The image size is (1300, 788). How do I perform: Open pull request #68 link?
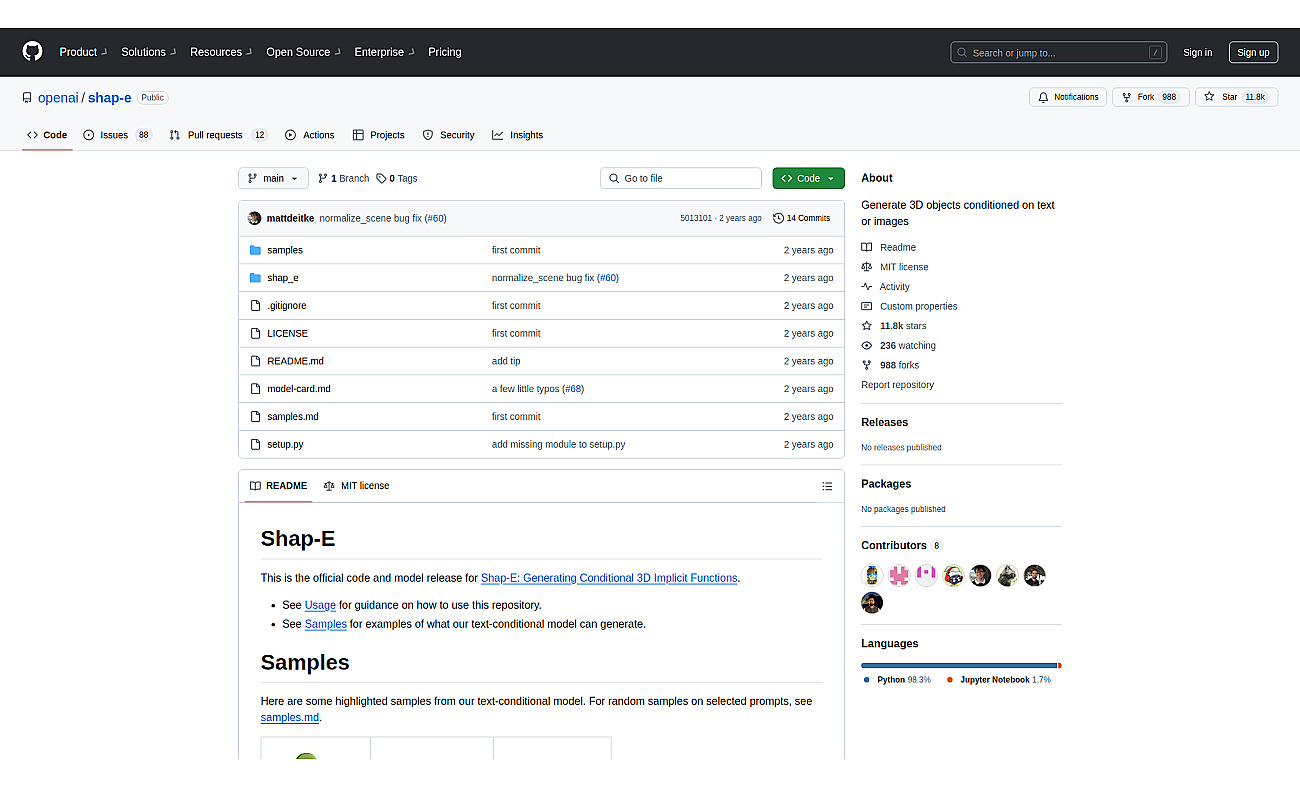[x=572, y=389]
